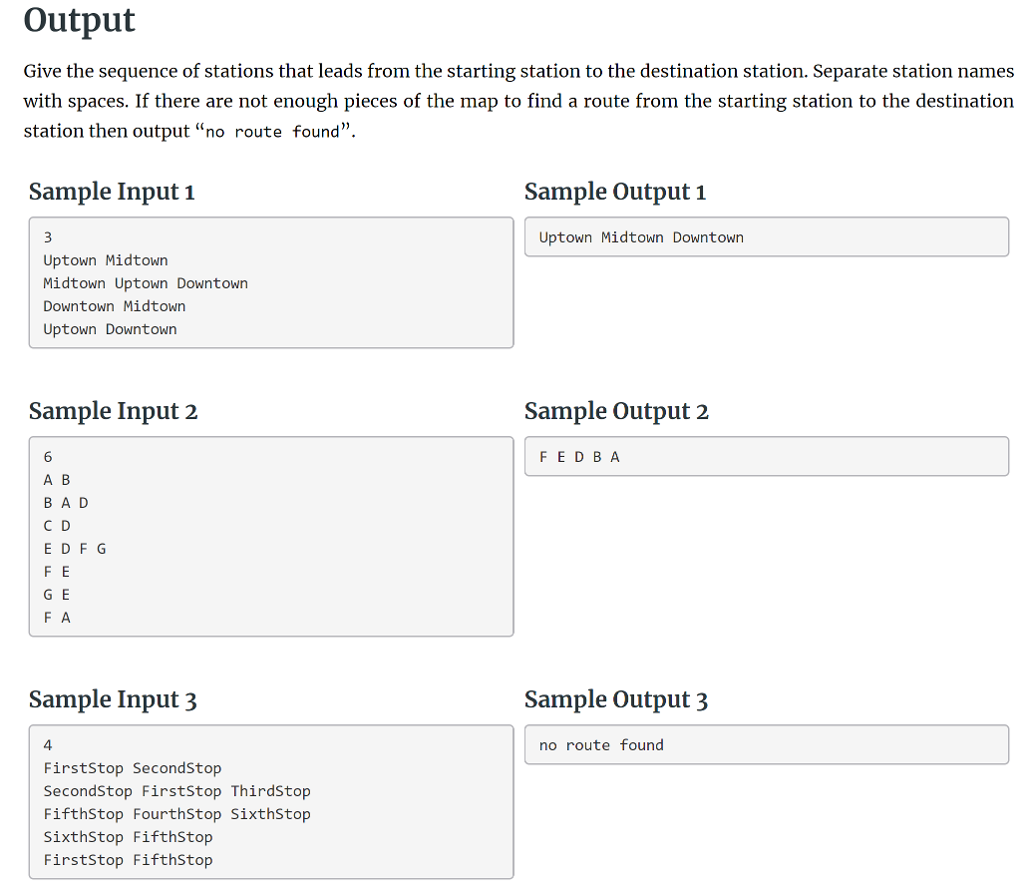Click the Sample Input 3 heading
Image resolution: width=1024 pixels, height=893 pixels.
tap(113, 699)
